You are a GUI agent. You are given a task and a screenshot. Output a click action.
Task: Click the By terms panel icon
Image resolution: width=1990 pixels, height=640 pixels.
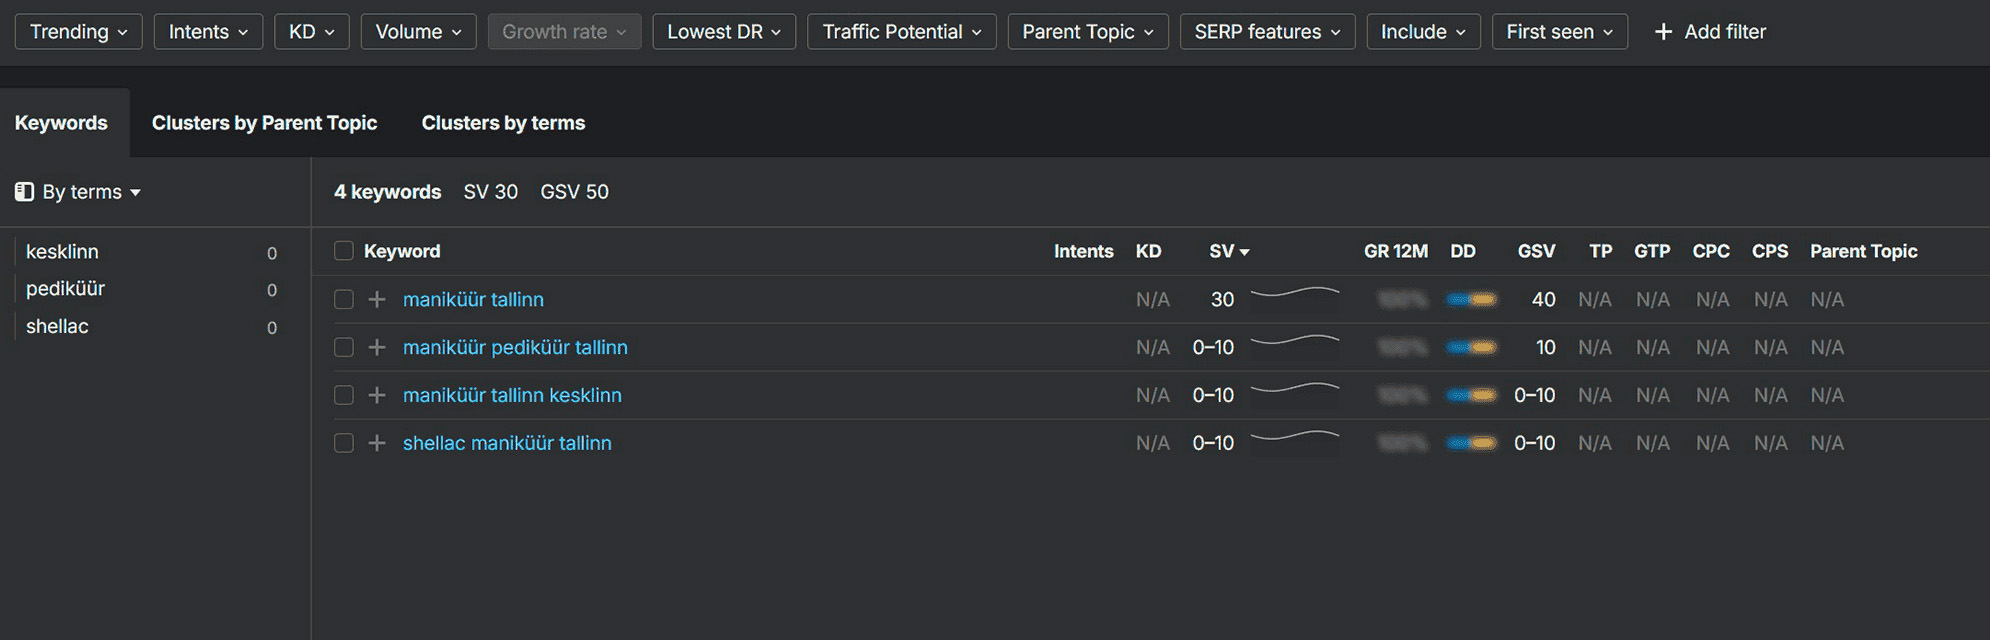pos(24,192)
